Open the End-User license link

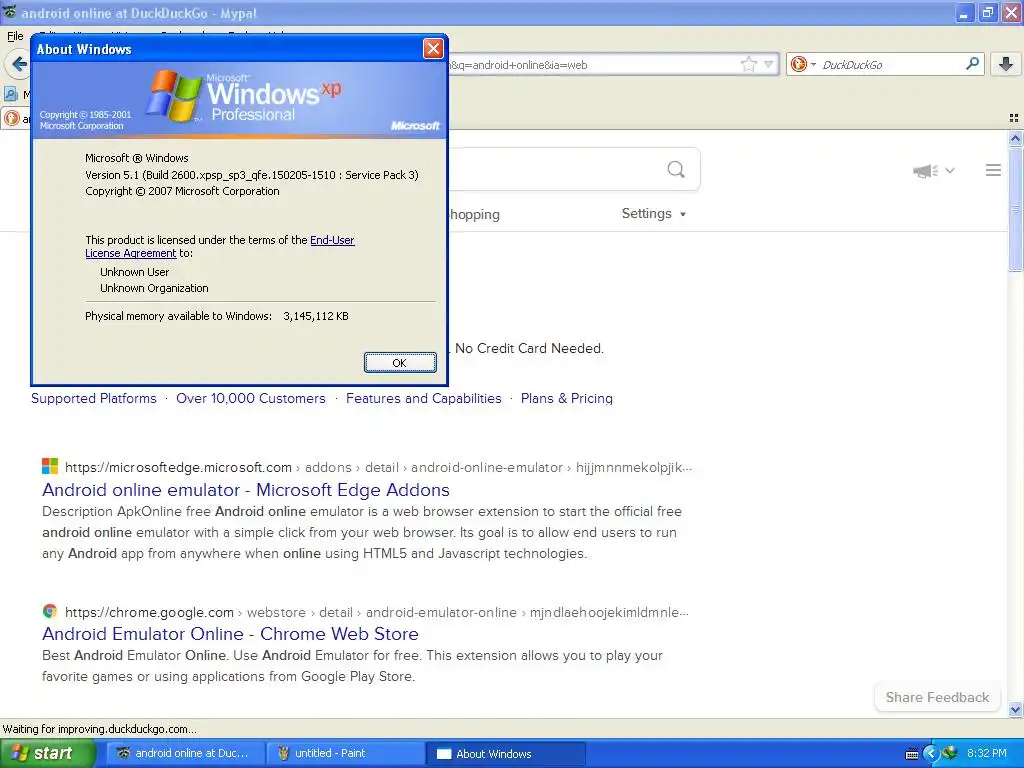pos(332,240)
